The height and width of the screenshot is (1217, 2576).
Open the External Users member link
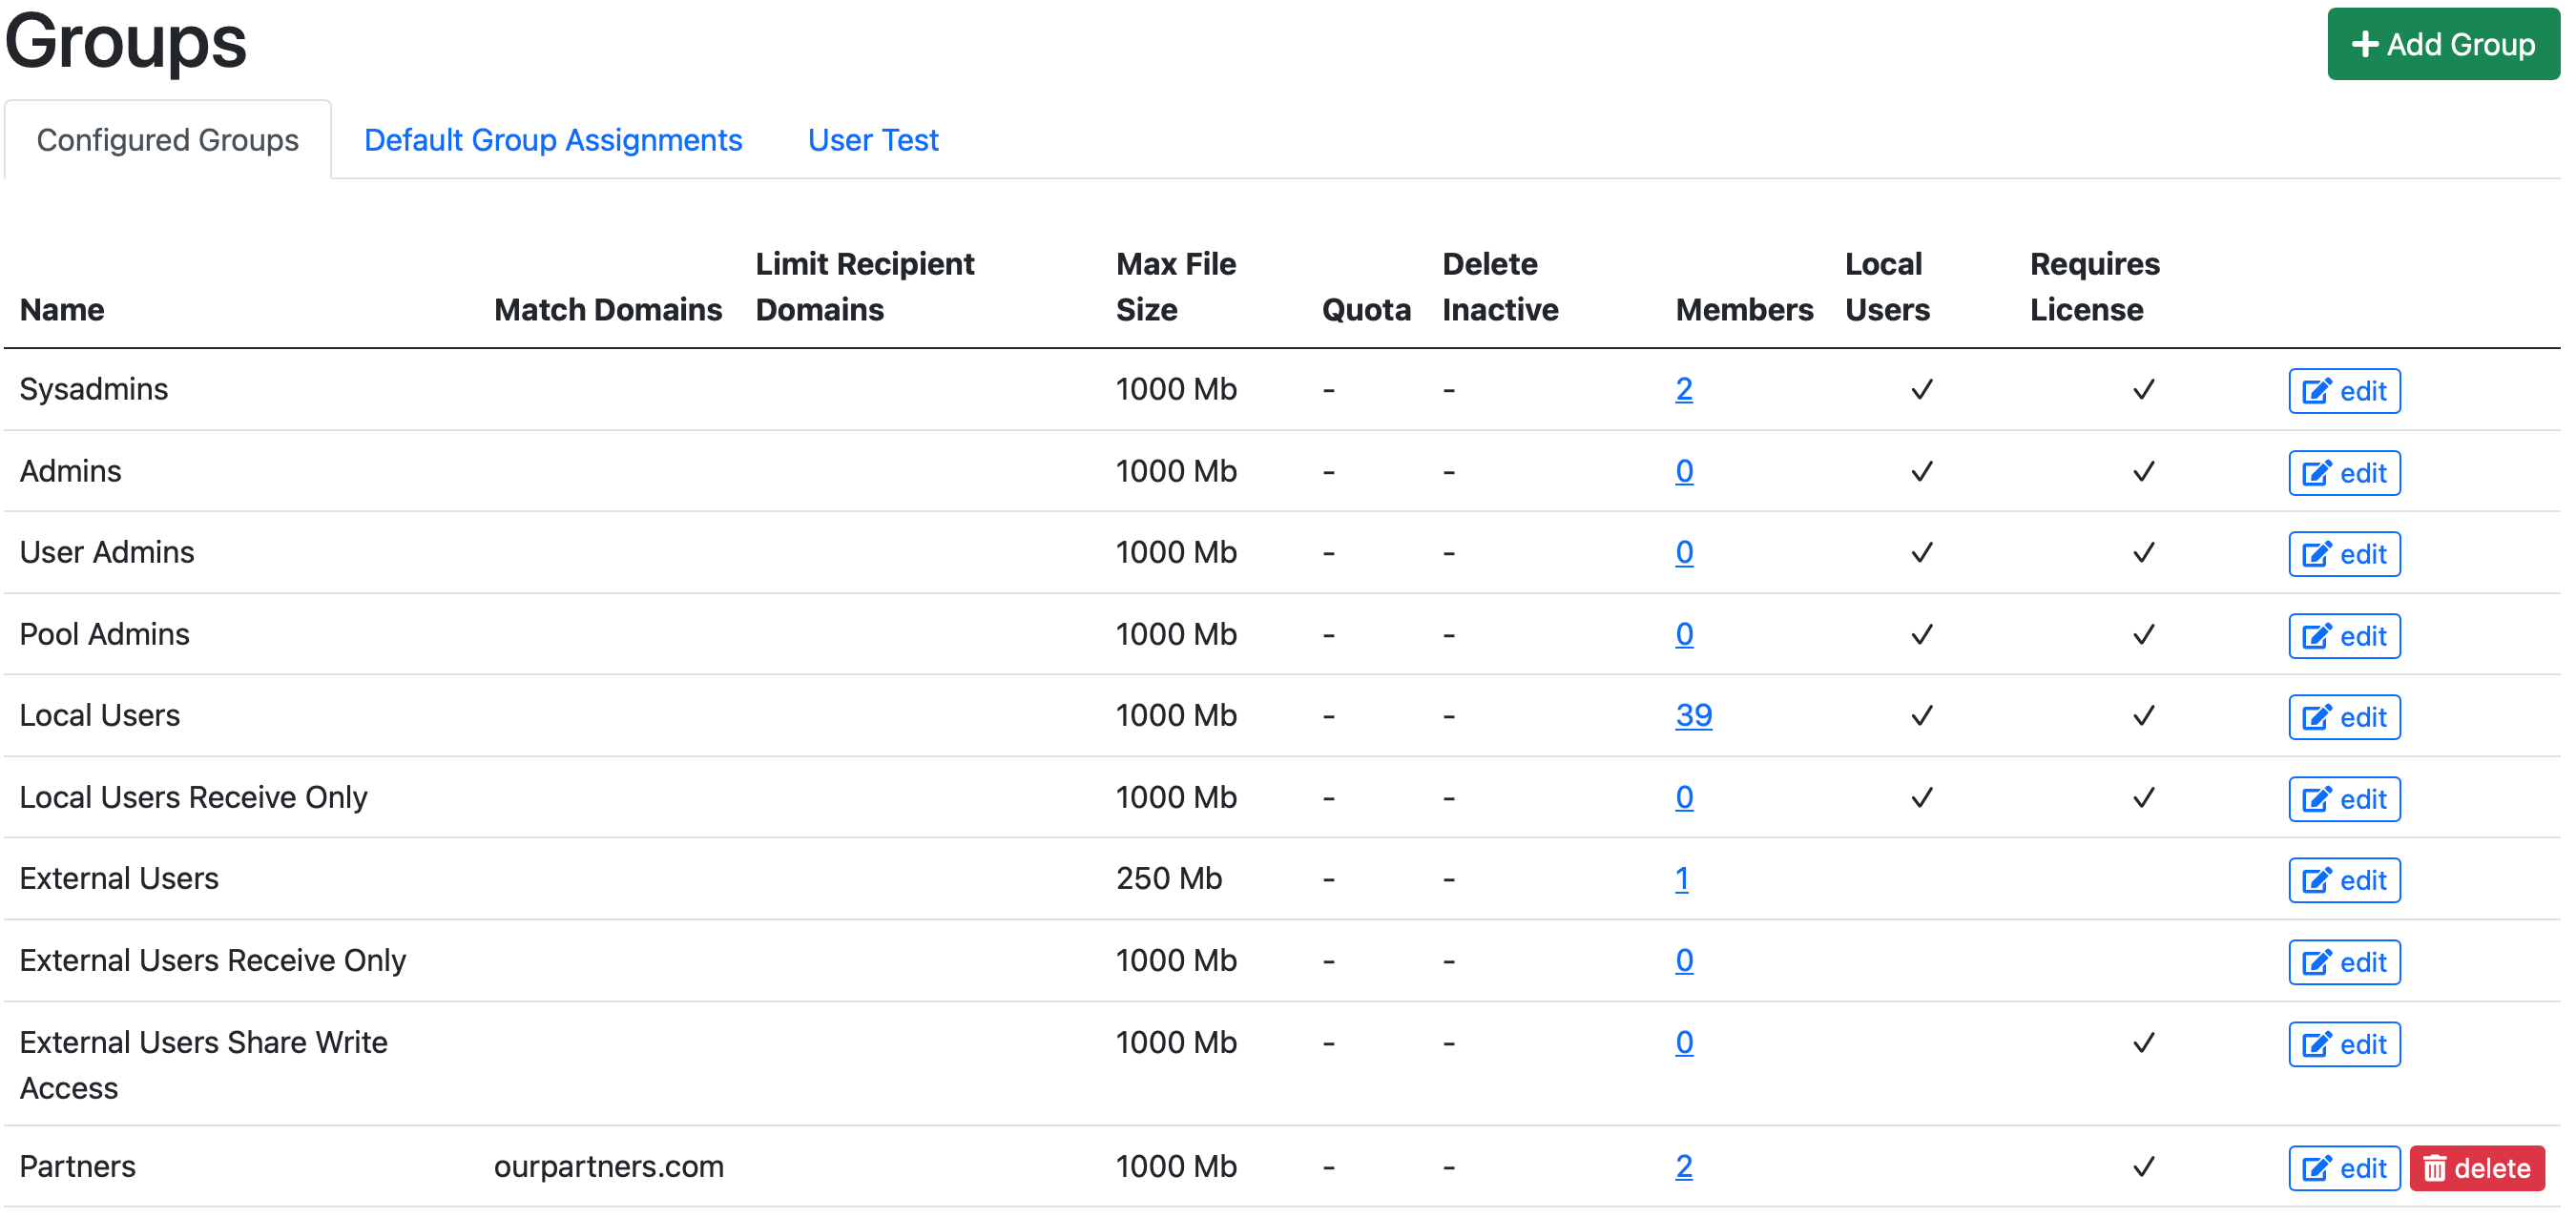[1684, 878]
